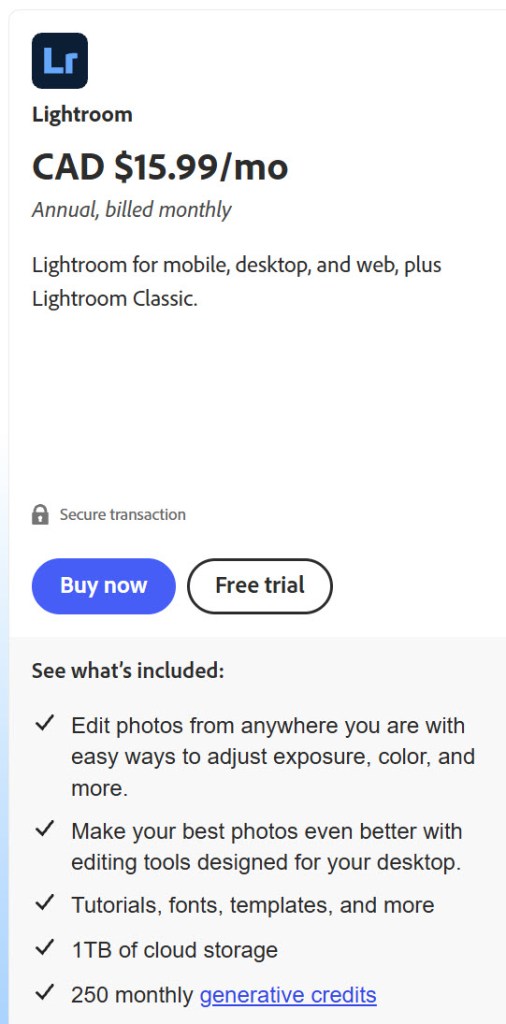This screenshot has height=1024, width=506.
Task: Click the Lightroom for mobile, desktop description
Action: click(x=237, y=282)
